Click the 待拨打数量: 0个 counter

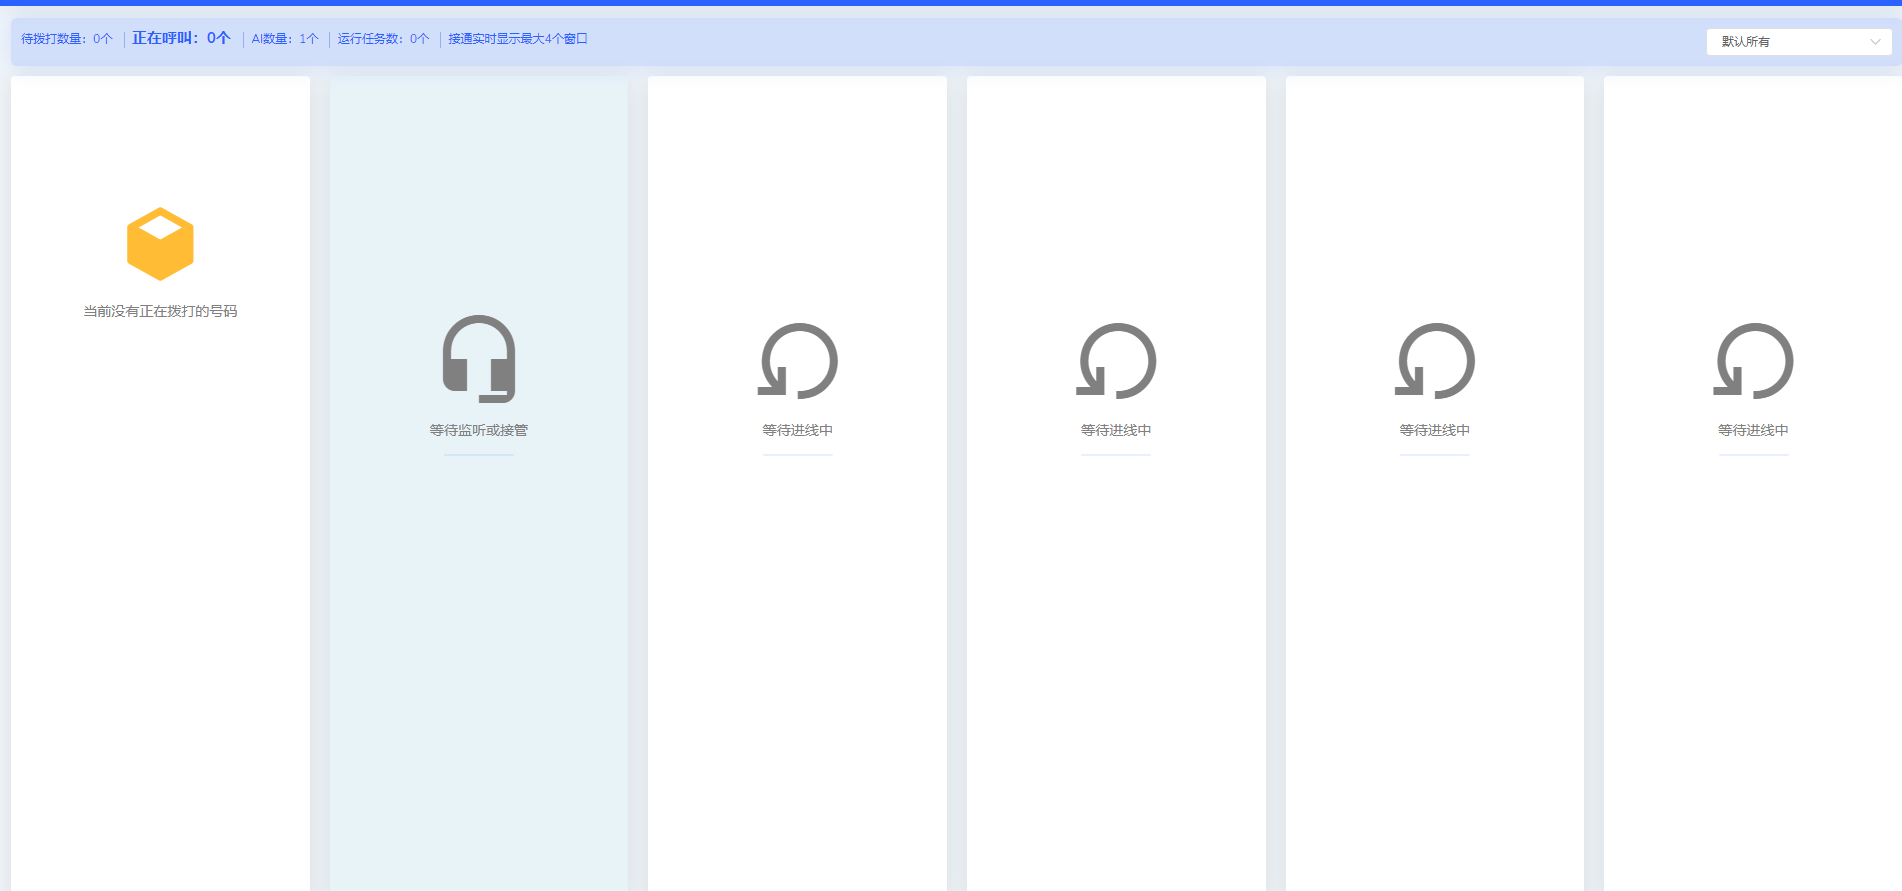67,39
